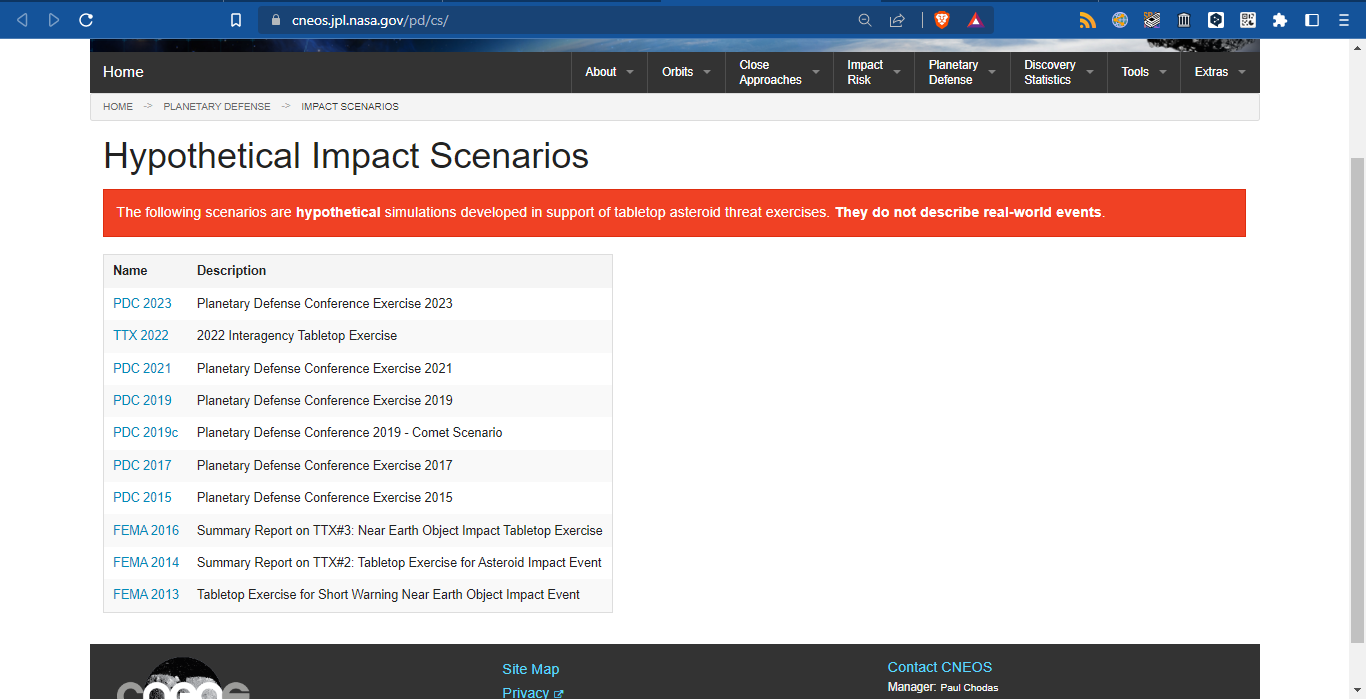Click the IMPACT SCENARIOS breadcrumb
Viewport: 1366px width, 699px height.
coord(350,106)
